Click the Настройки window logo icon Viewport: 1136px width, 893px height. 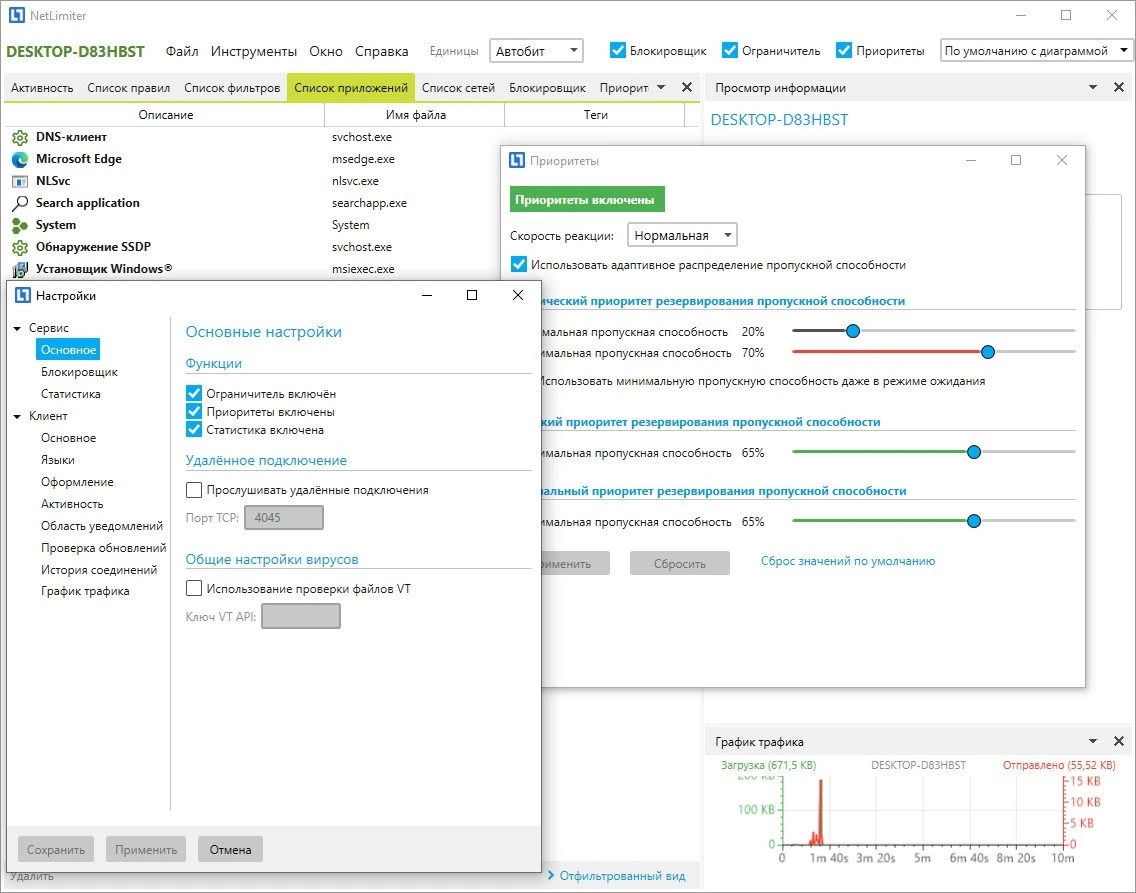coord(22,295)
